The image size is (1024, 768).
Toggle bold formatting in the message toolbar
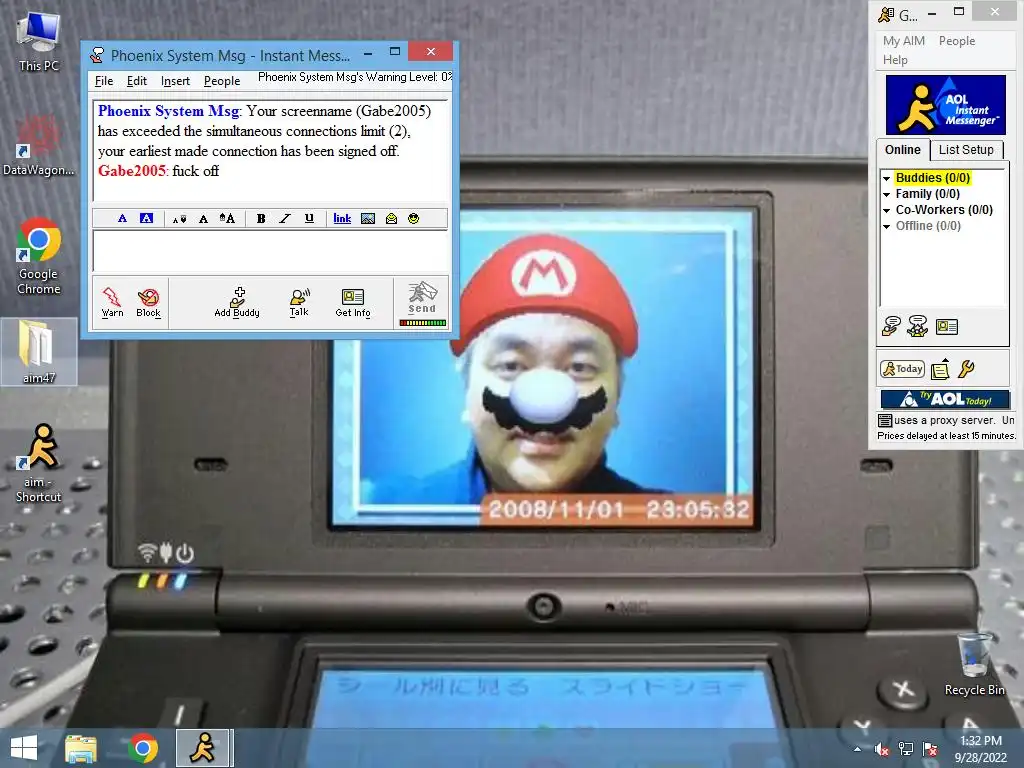pyautogui.click(x=261, y=218)
